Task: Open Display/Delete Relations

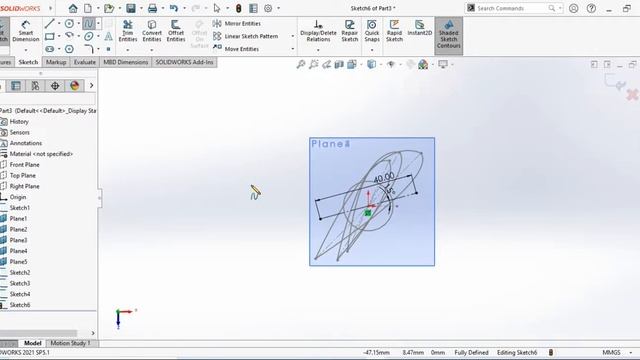Action: 318,31
